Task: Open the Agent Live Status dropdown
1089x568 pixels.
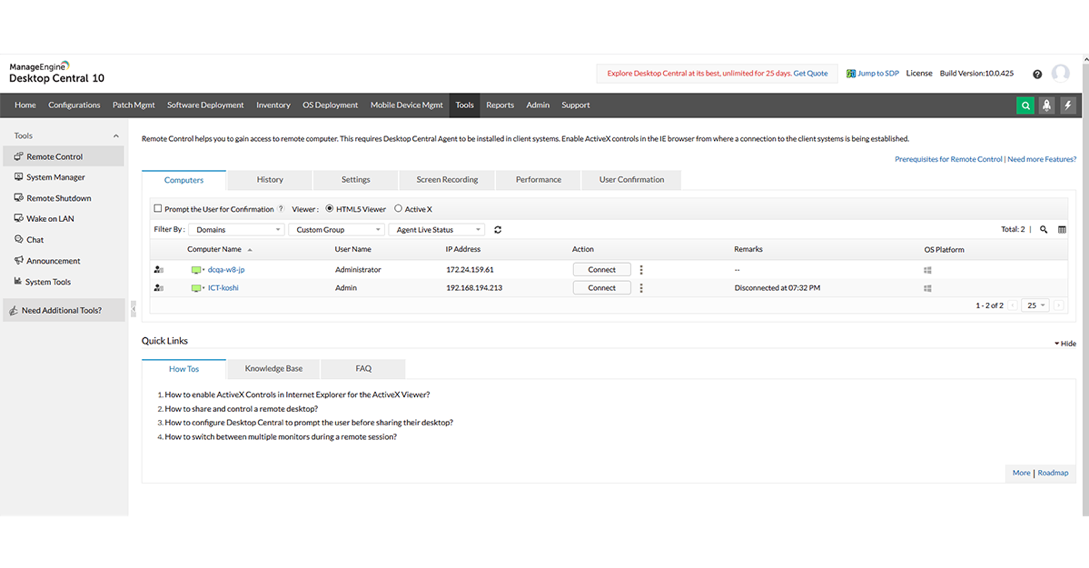Action: pos(437,230)
